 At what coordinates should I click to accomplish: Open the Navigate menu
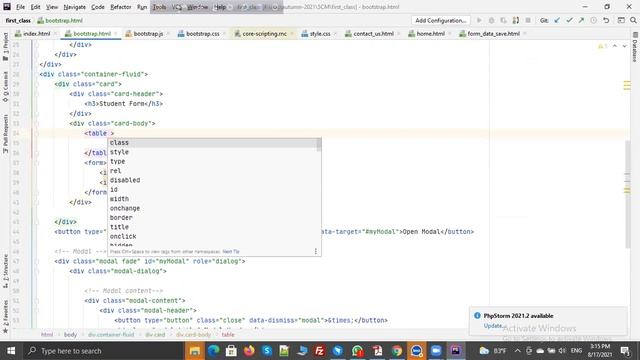point(75,7)
